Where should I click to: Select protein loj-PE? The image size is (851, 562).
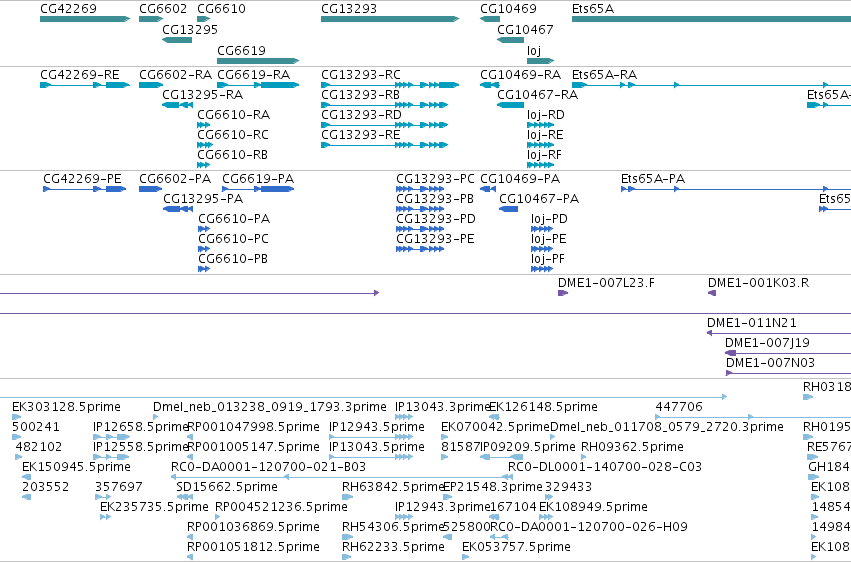549,239
